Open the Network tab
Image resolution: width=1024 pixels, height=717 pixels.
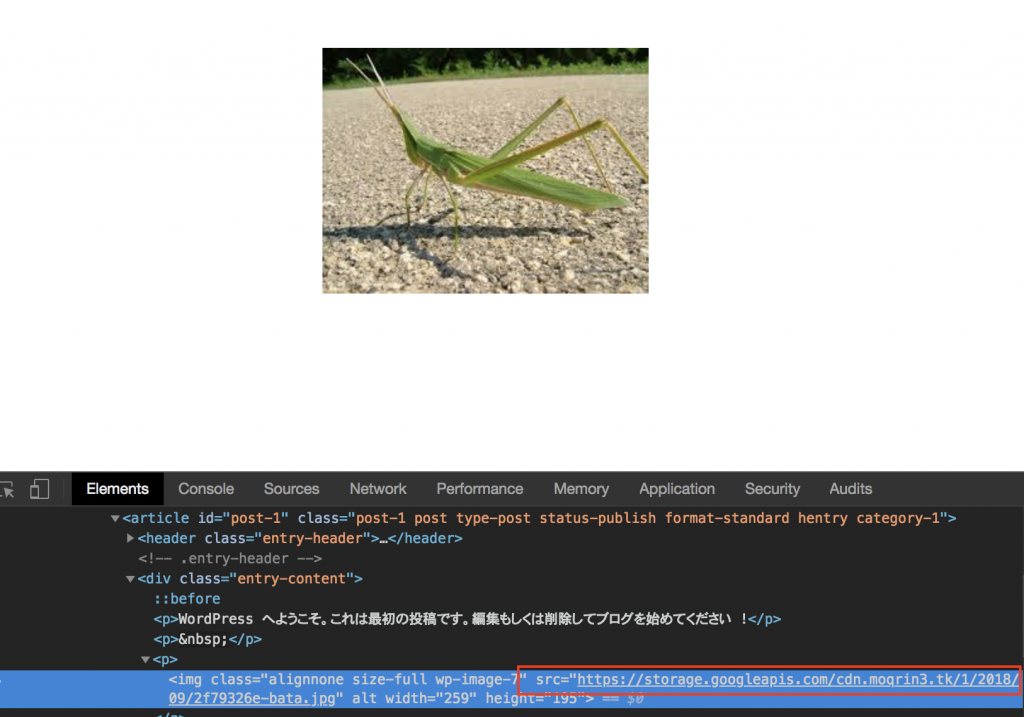click(x=377, y=489)
